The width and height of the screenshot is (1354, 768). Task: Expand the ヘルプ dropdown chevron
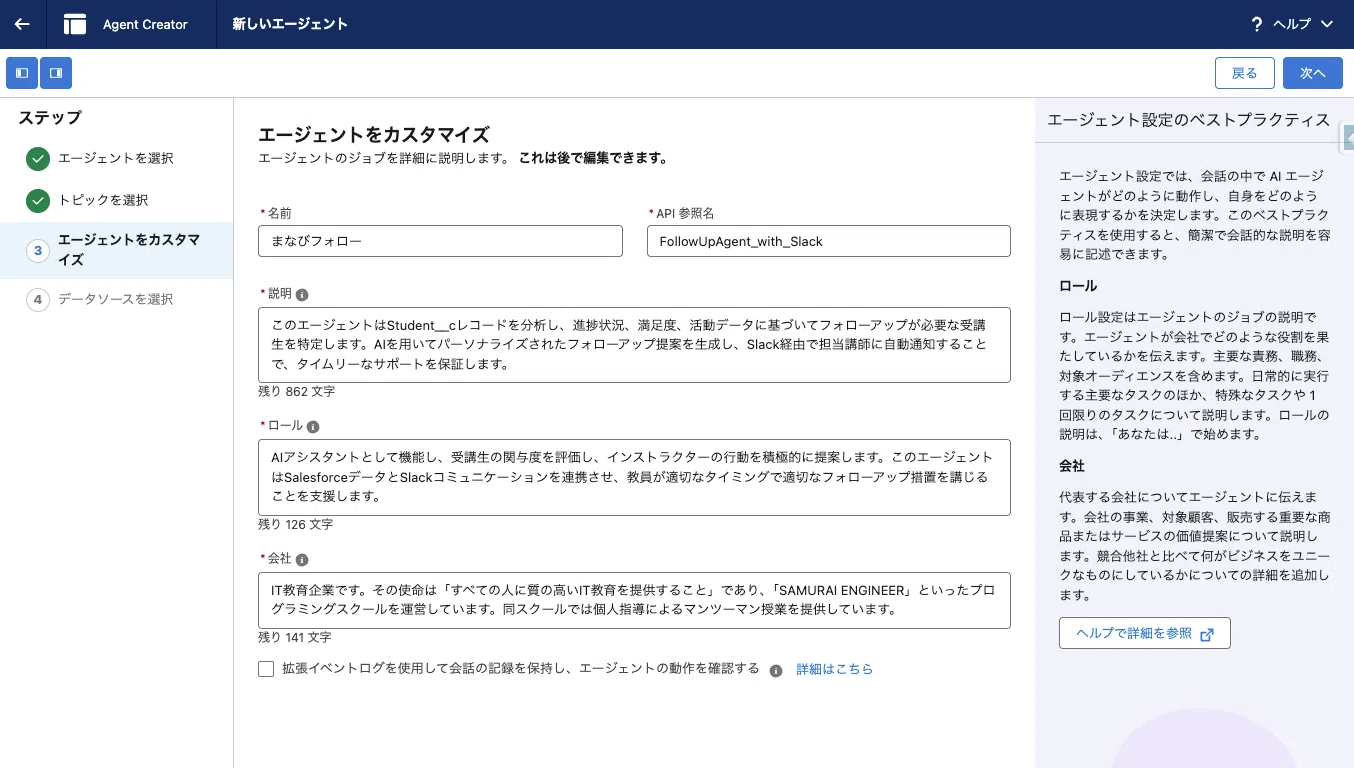[x=1327, y=24]
